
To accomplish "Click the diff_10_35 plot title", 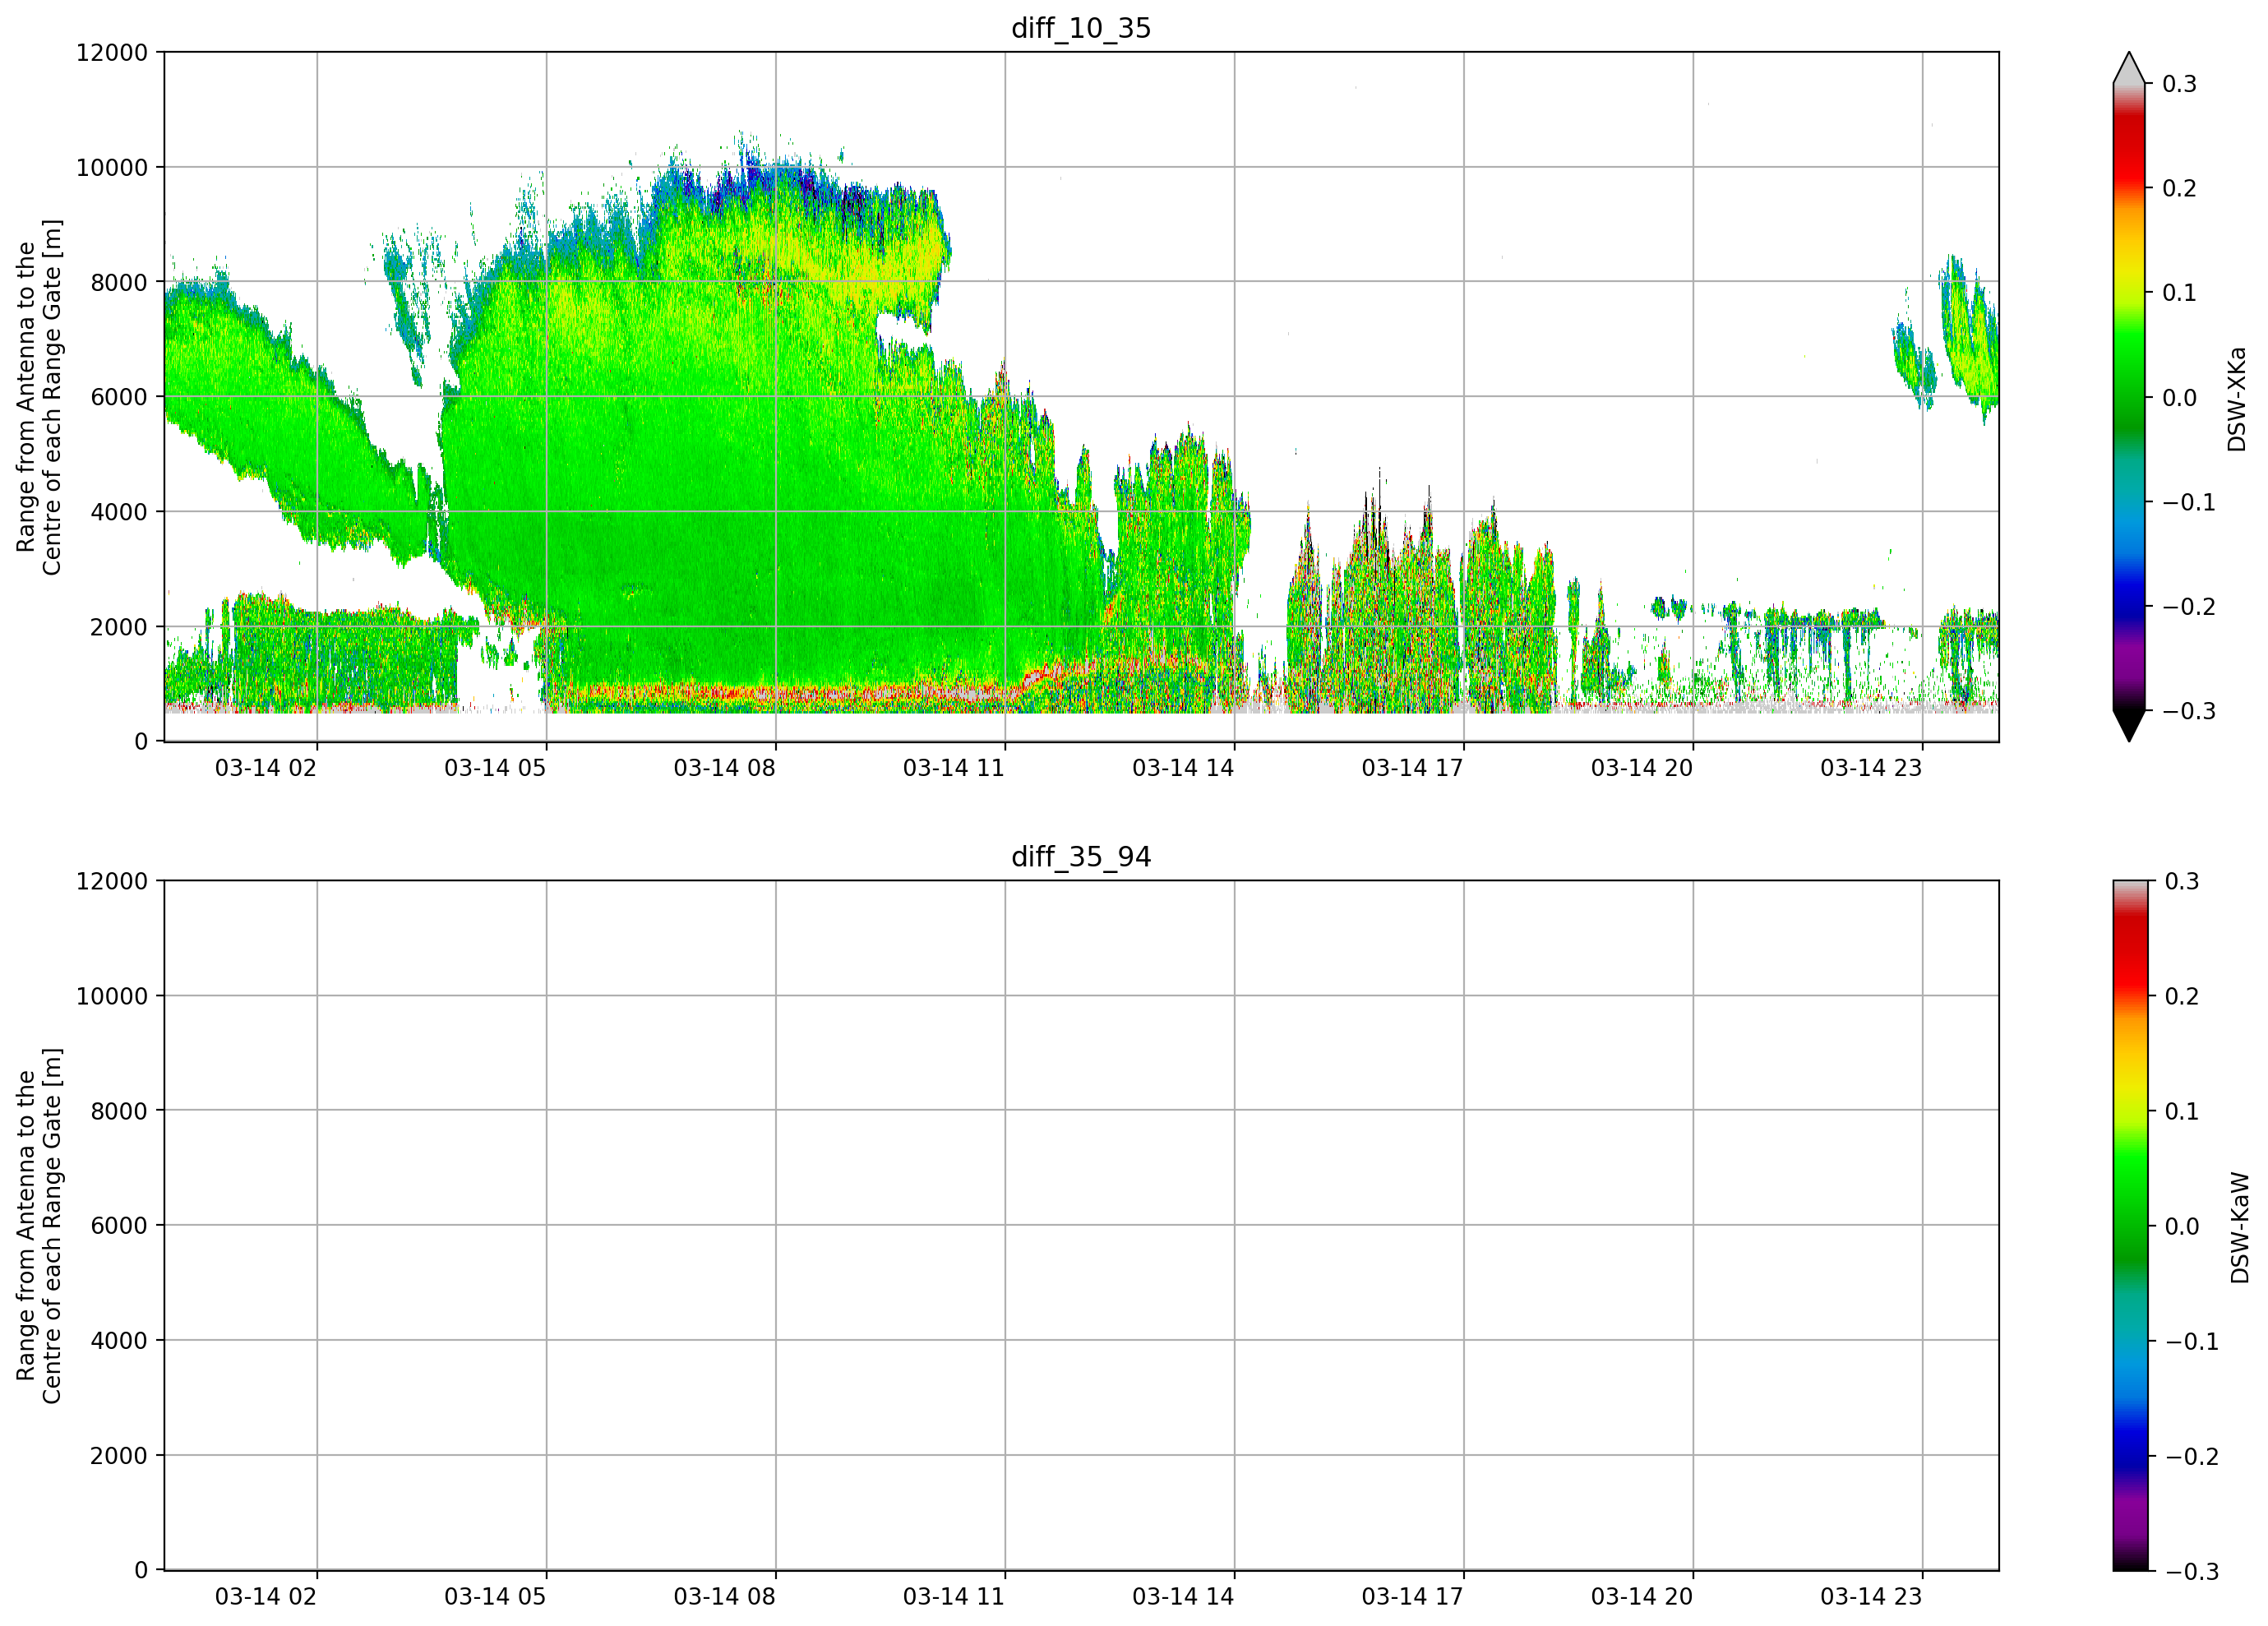I will (x=1081, y=28).
